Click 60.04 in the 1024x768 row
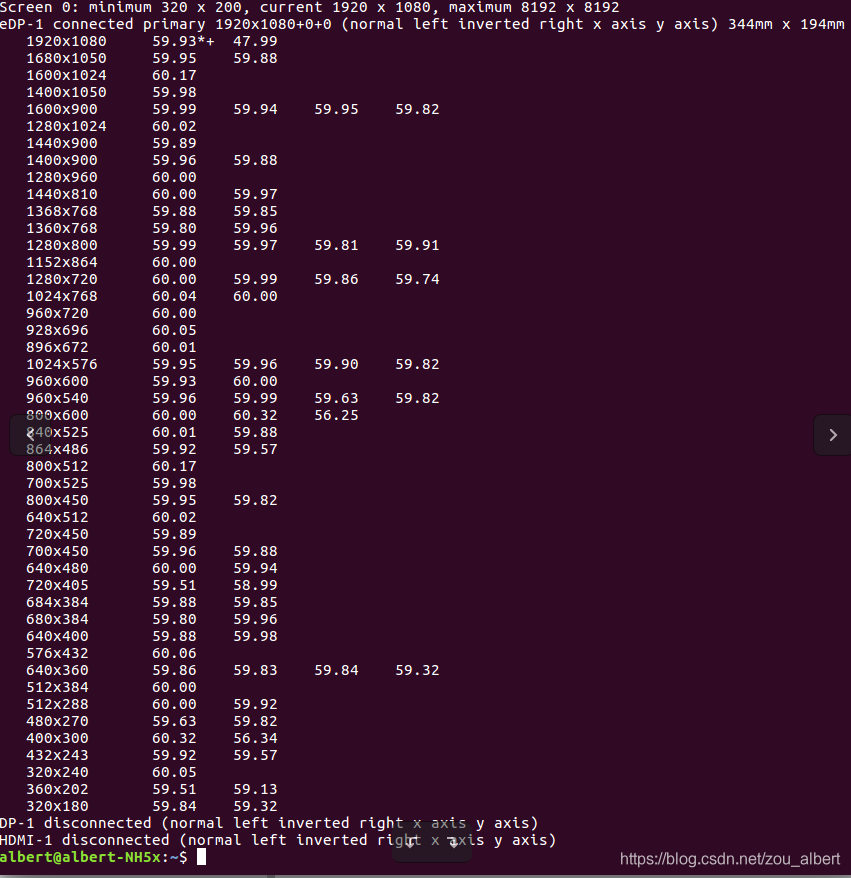 (174, 296)
